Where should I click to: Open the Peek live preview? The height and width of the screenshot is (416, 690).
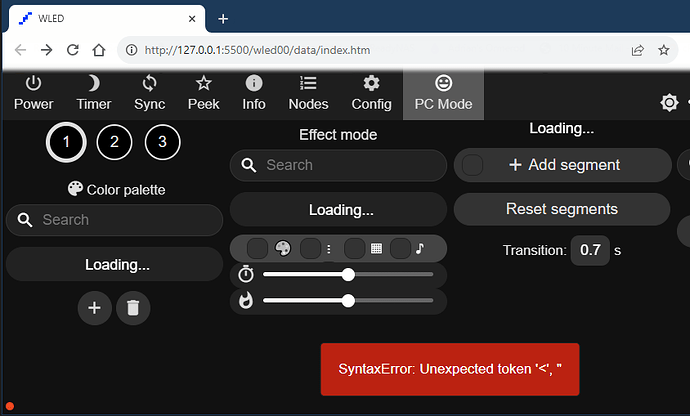pos(203,93)
